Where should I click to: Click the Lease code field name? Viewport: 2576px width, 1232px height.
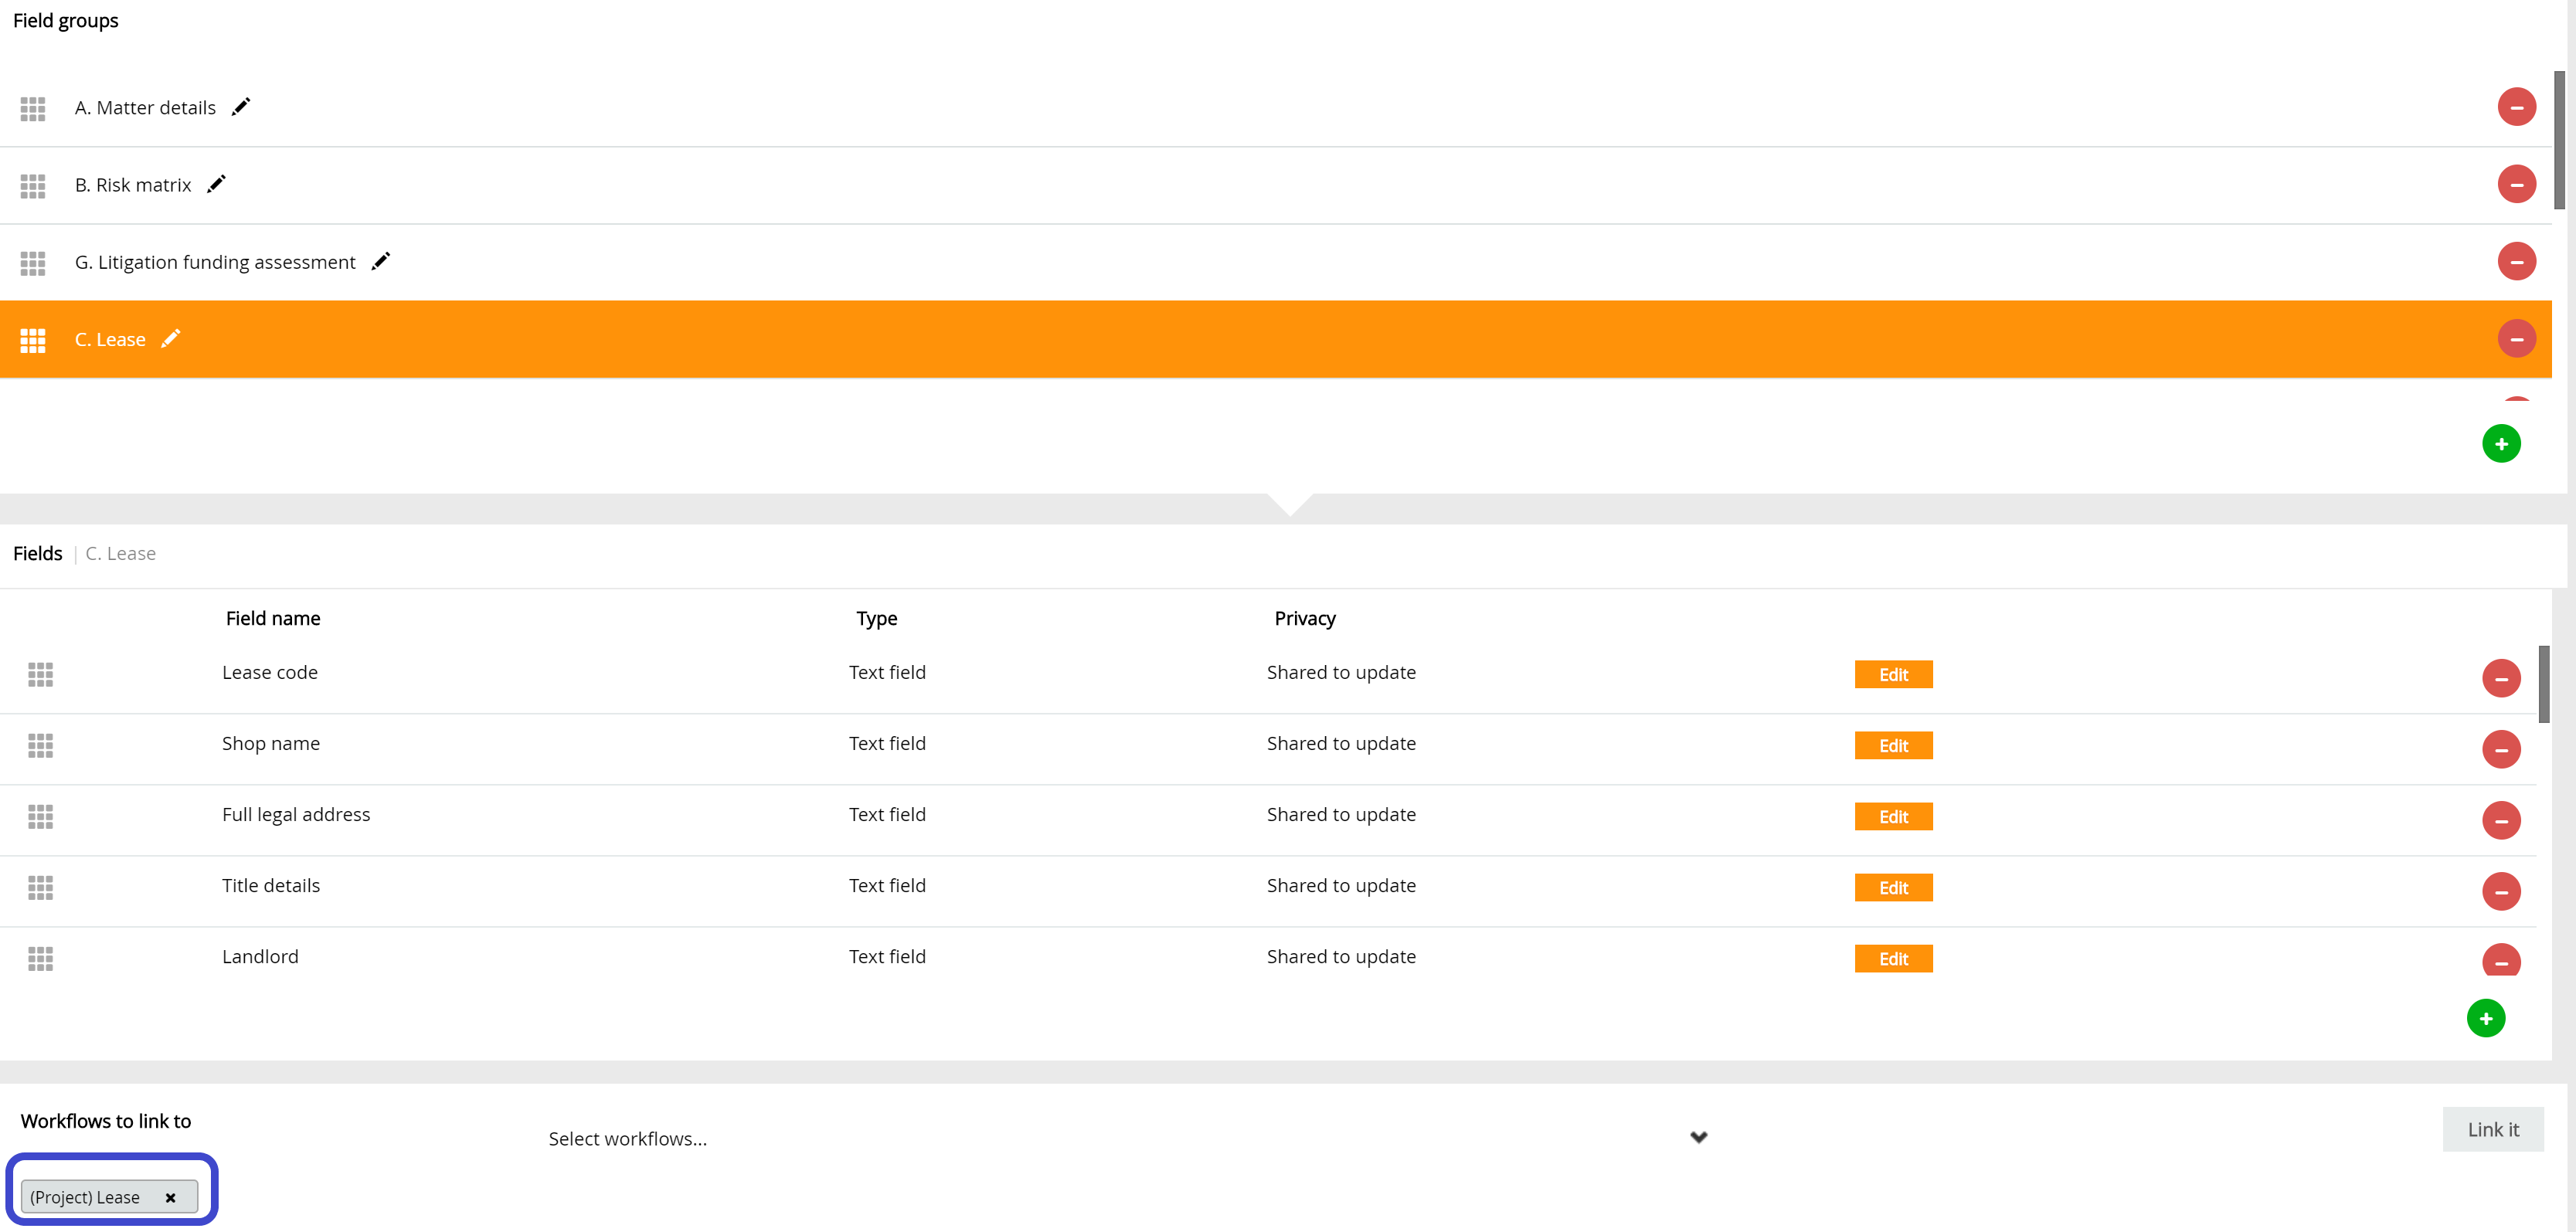pos(270,673)
